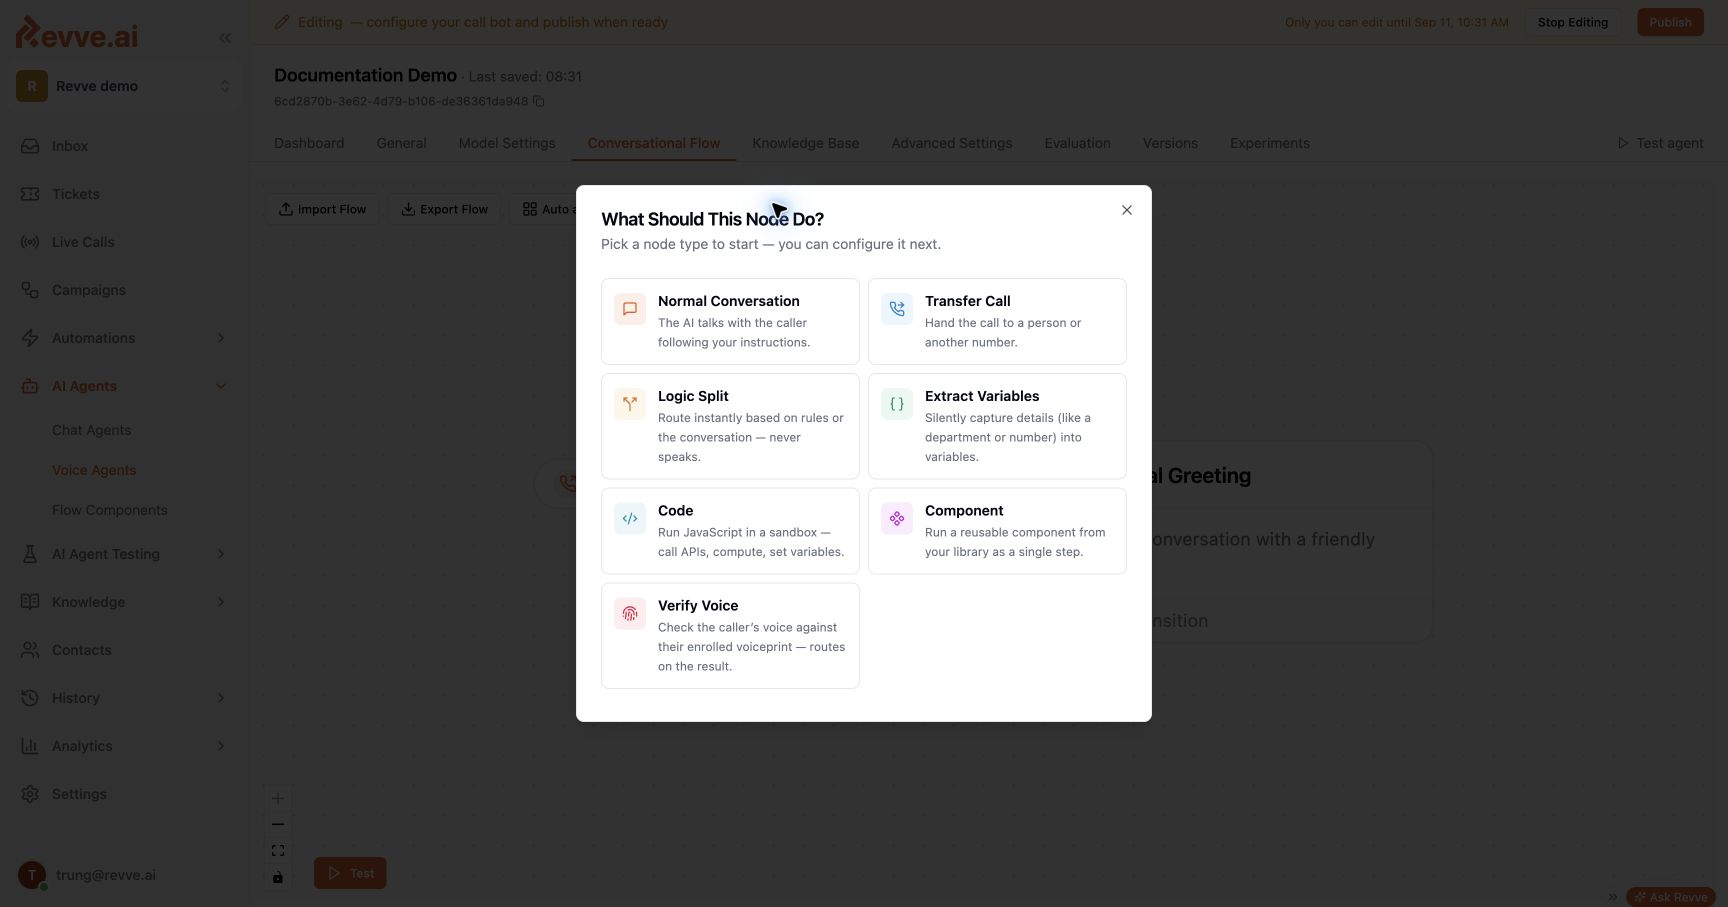Collapse the AI Agents section

(x=221, y=386)
